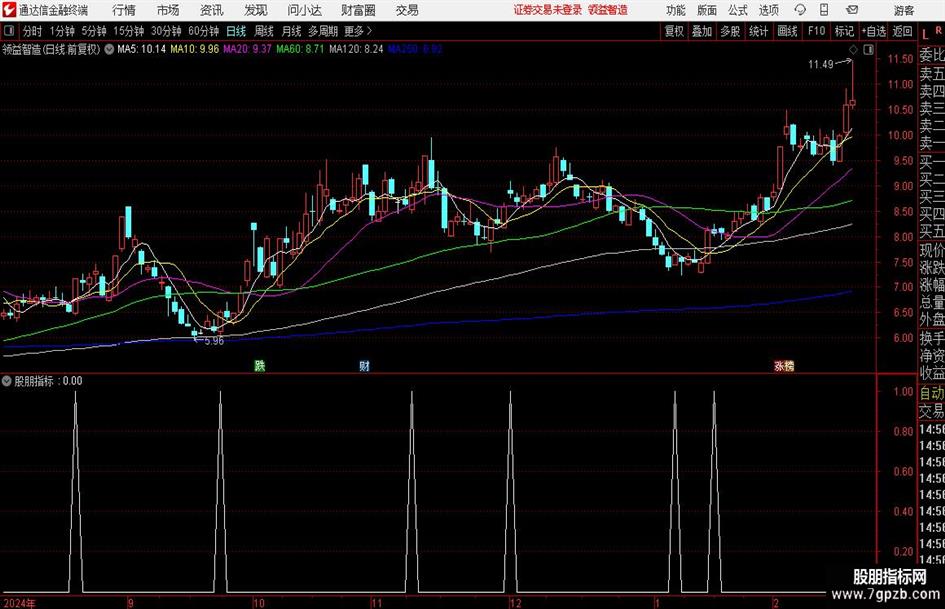The image size is (945, 609).
Task: Expand the main chart indicator dropdown arrow
Action: [109, 49]
